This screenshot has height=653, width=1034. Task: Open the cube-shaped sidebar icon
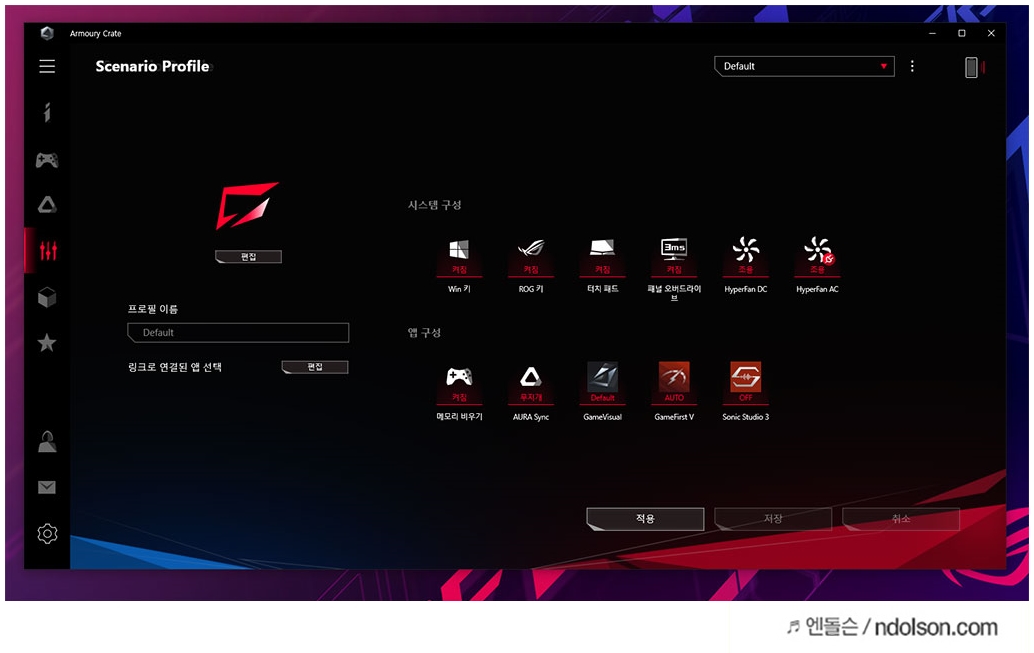coord(47,297)
